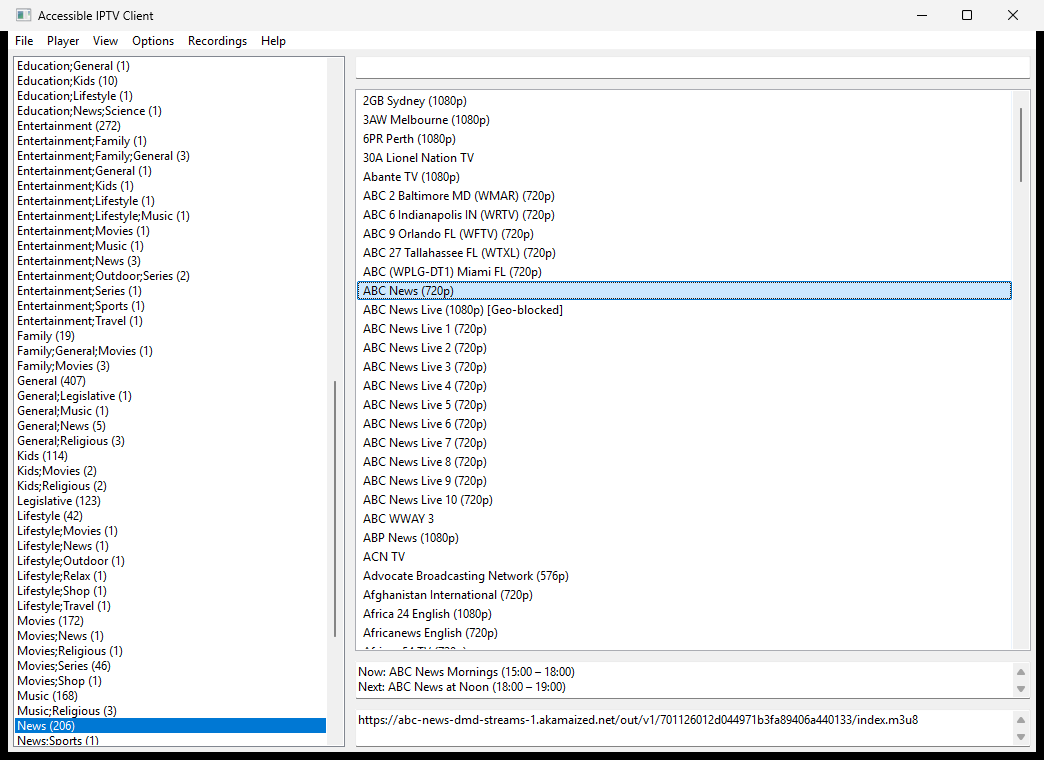Open the Help menu
1044x760 pixels.
coord(273,41)
